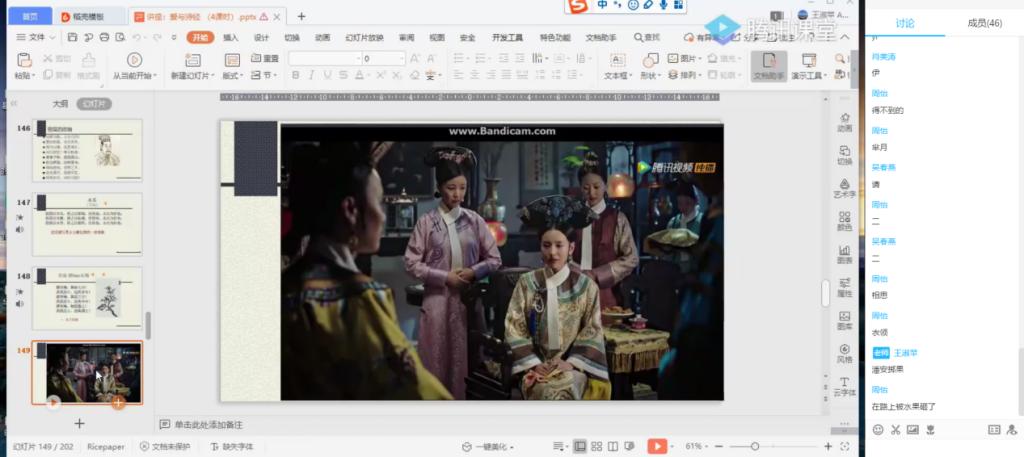This screenshot has height=457, width=1024.
Task: Click the scissors screenshot icon in chat
Action: pyautogui.click(x=895, y=430)
